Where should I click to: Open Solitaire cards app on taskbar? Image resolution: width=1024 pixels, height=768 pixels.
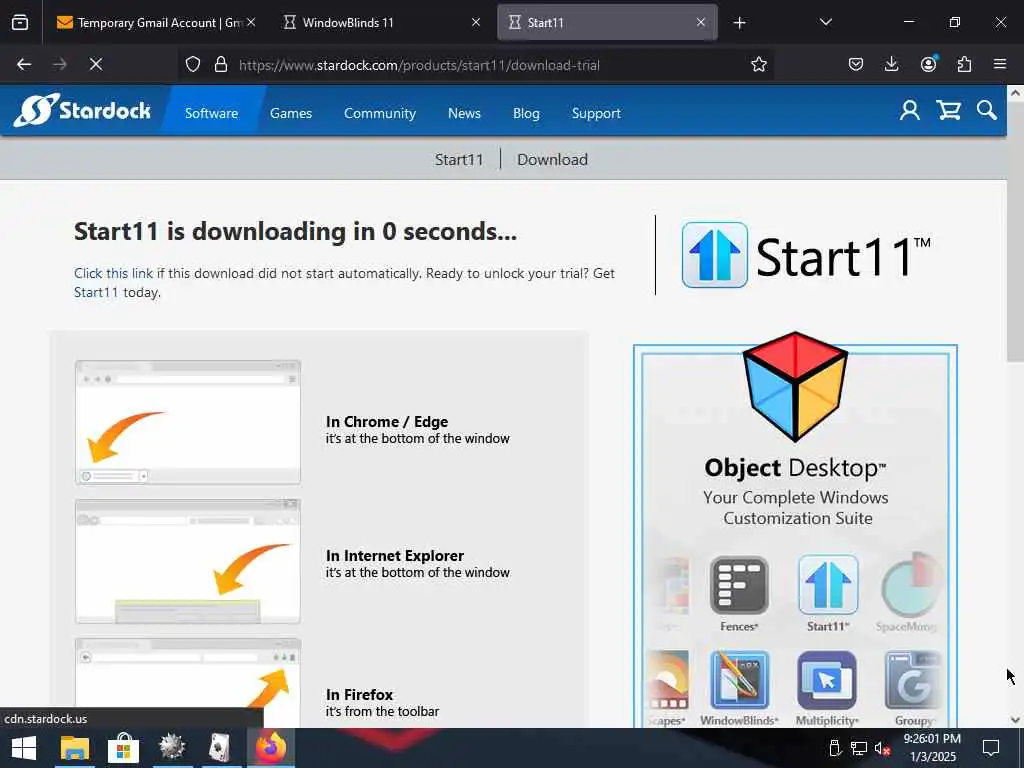[x=220, y=748]
